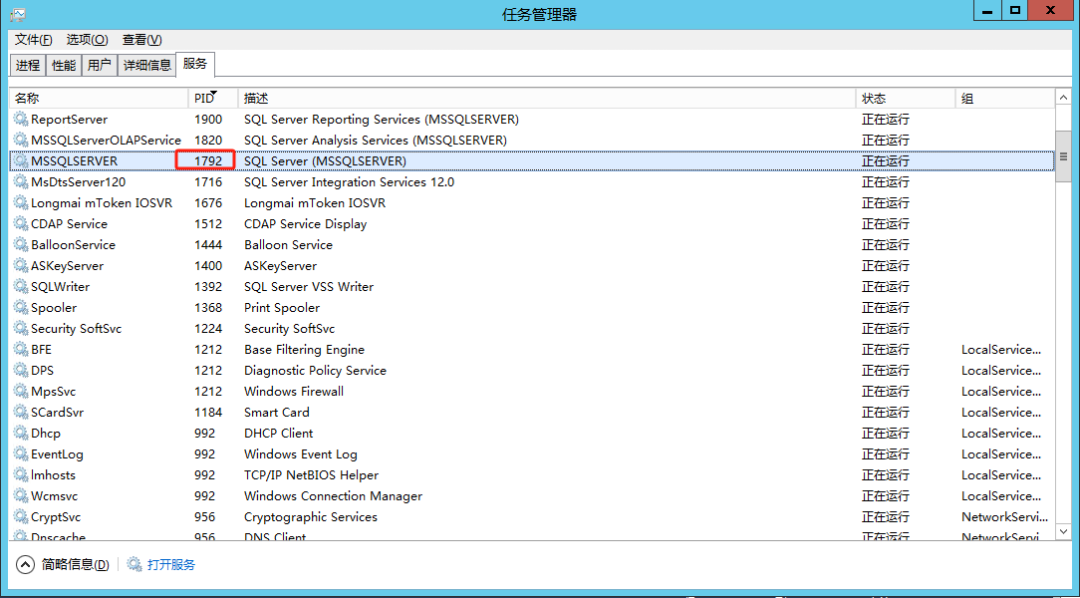Select the CDAP Service Display description
Viewport: 1080px width, 598px height.
click(x=305, y=224)
